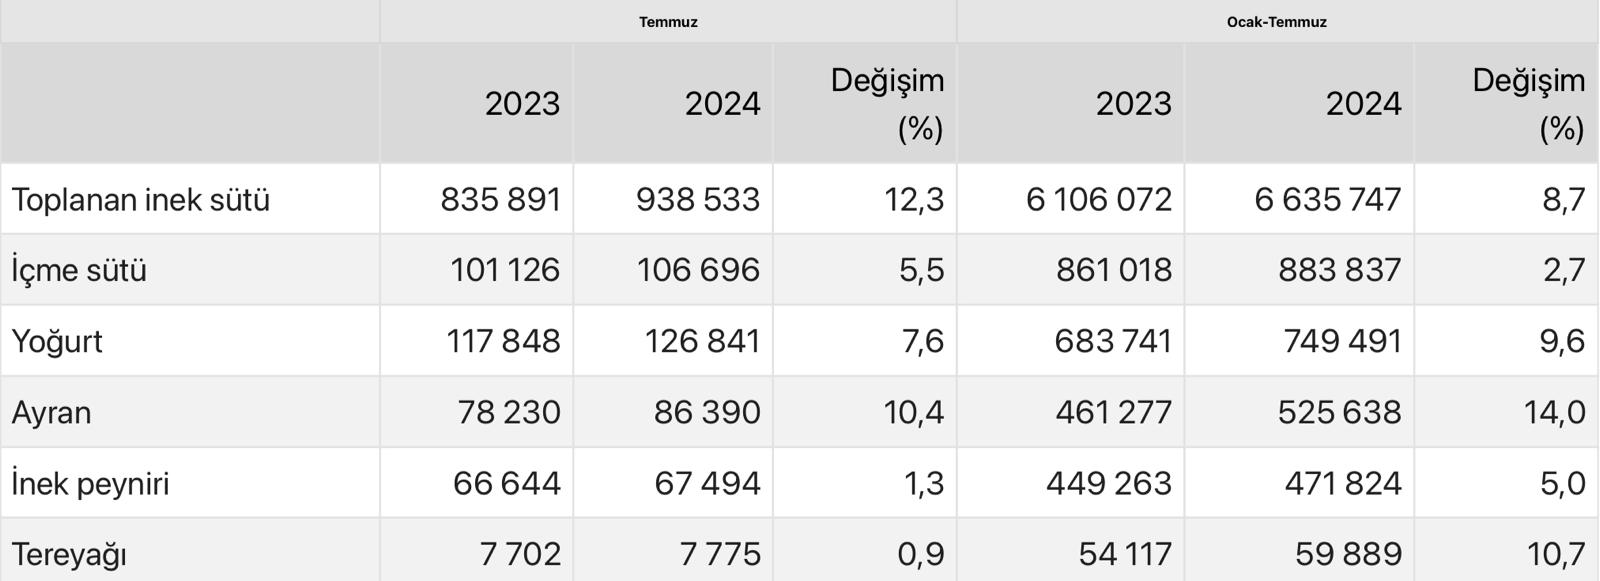Click the 12,3 percent change cell

tap(914, 200)
